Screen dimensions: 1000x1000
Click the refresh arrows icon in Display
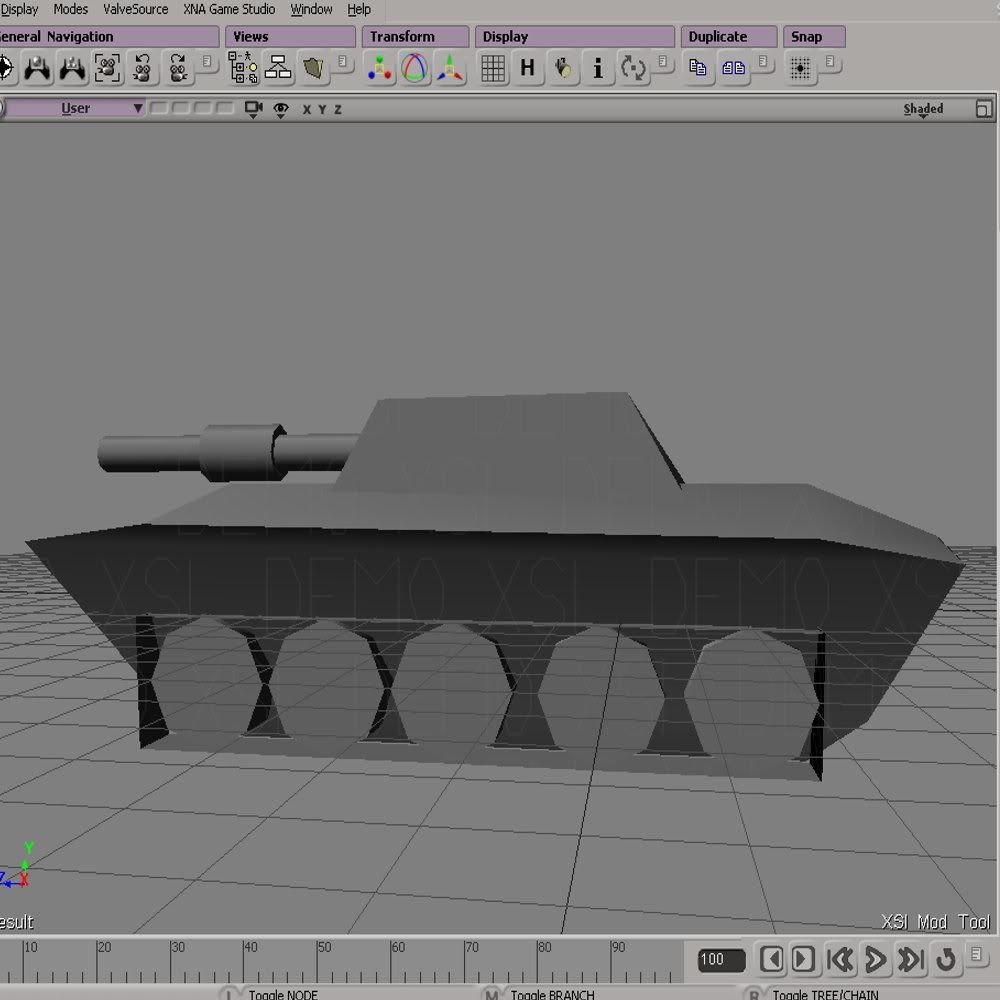coord(633,68)
